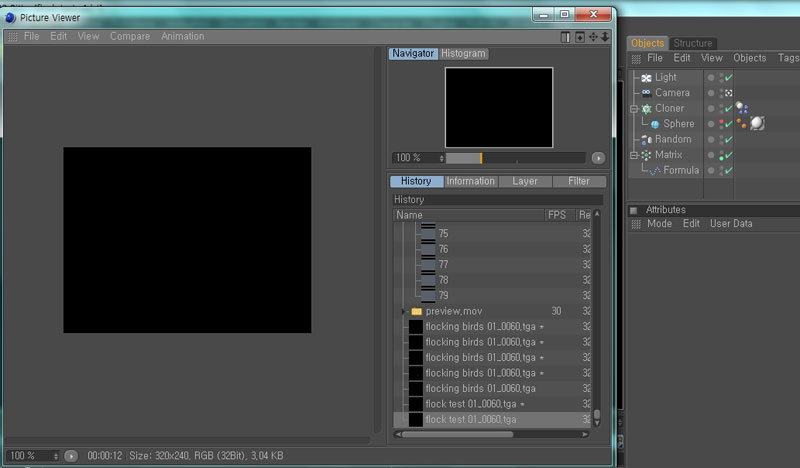This screenshot has height=468, width=800.
Task: Select the highlighted flock test 01_0060.tga row
Action: pyautogui.click(x=492, y=420)
